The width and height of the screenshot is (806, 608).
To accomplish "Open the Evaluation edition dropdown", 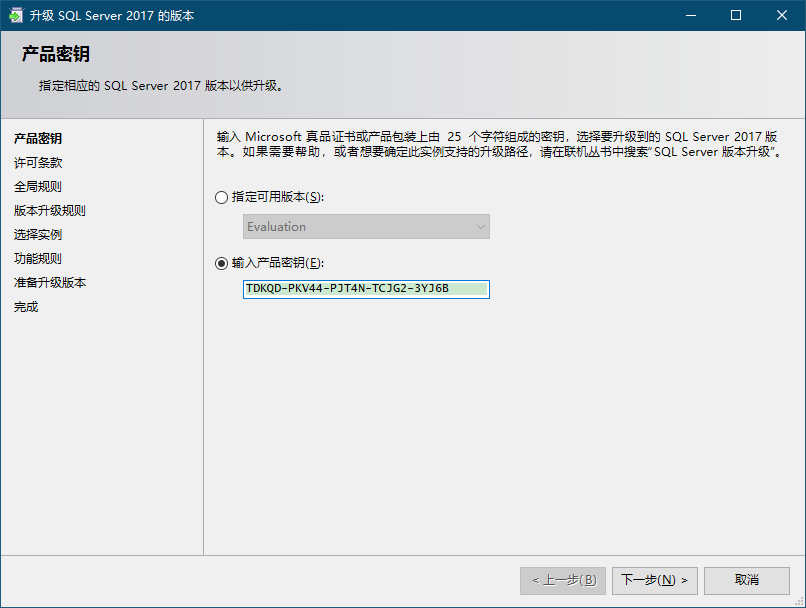I will (x=365, y=227).
